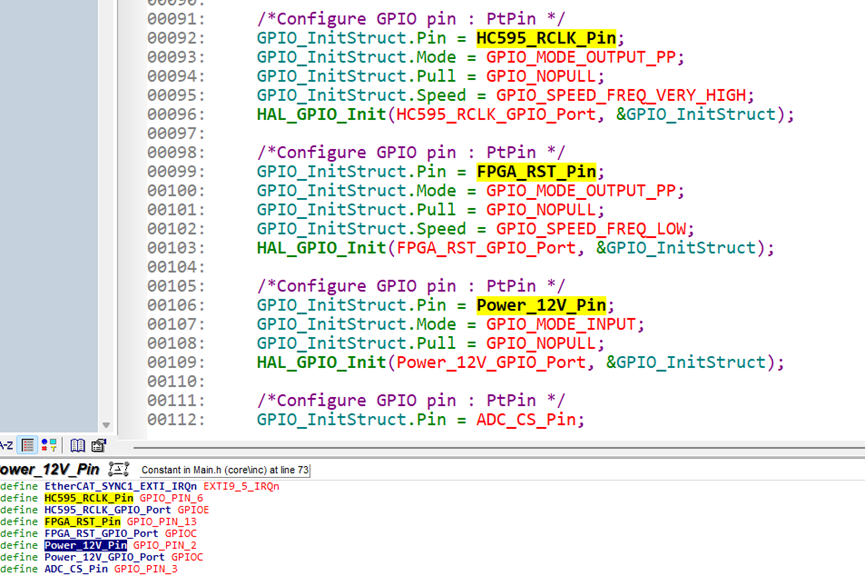Click GPIO_NOPULL on line 00101
This screenshot has width=865, height=586.
click(541, 210)
